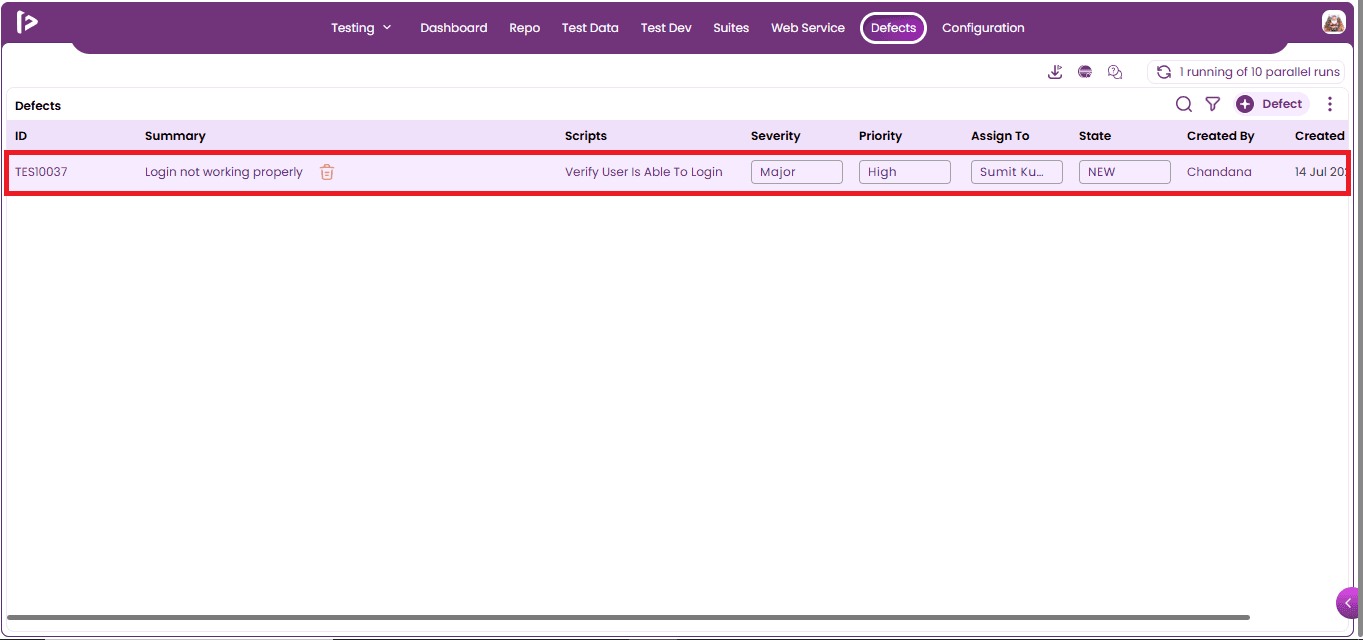Open the three-dot more options menu
Viewport: 1363px width, 640px height.
coord(1330,104)
